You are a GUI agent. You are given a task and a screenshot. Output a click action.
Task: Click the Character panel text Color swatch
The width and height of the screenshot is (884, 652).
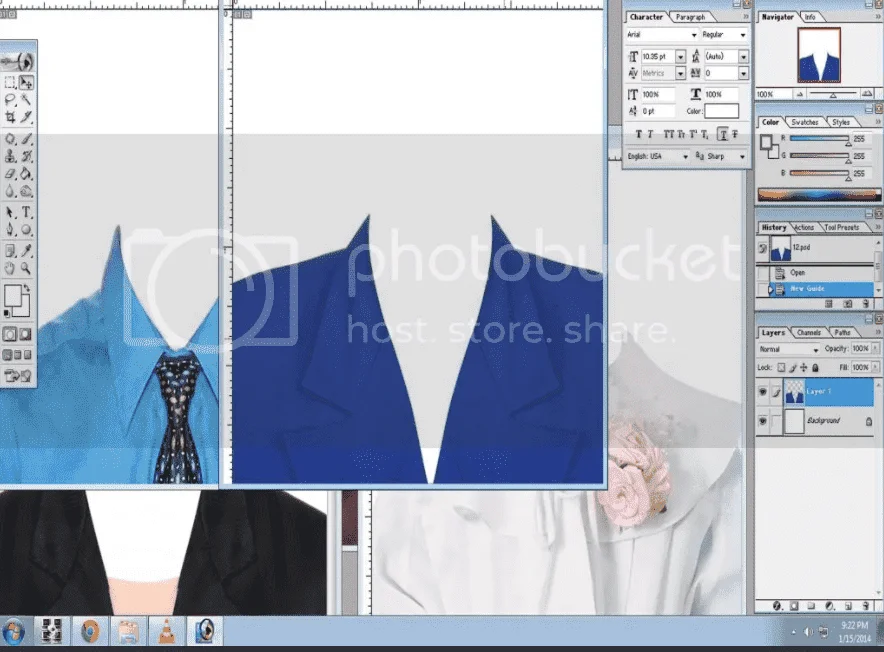click(x=721, y=111)
